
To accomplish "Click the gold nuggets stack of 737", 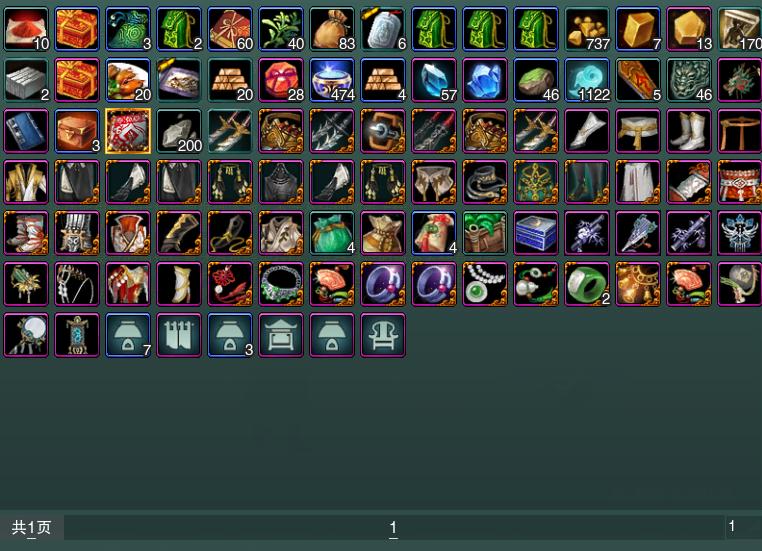I will [587, 29].
